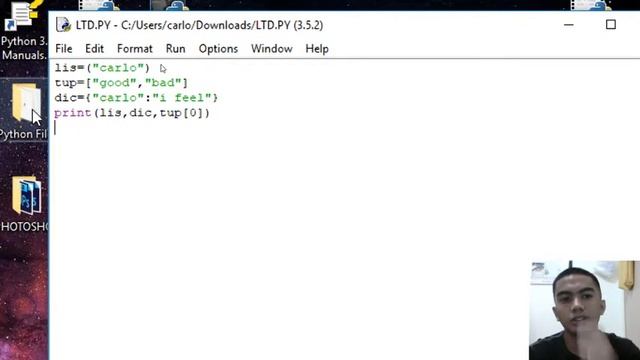The width and height of the screenshot is (640, 360).
Task: Open the Edit menu
Action: (94, 49)
